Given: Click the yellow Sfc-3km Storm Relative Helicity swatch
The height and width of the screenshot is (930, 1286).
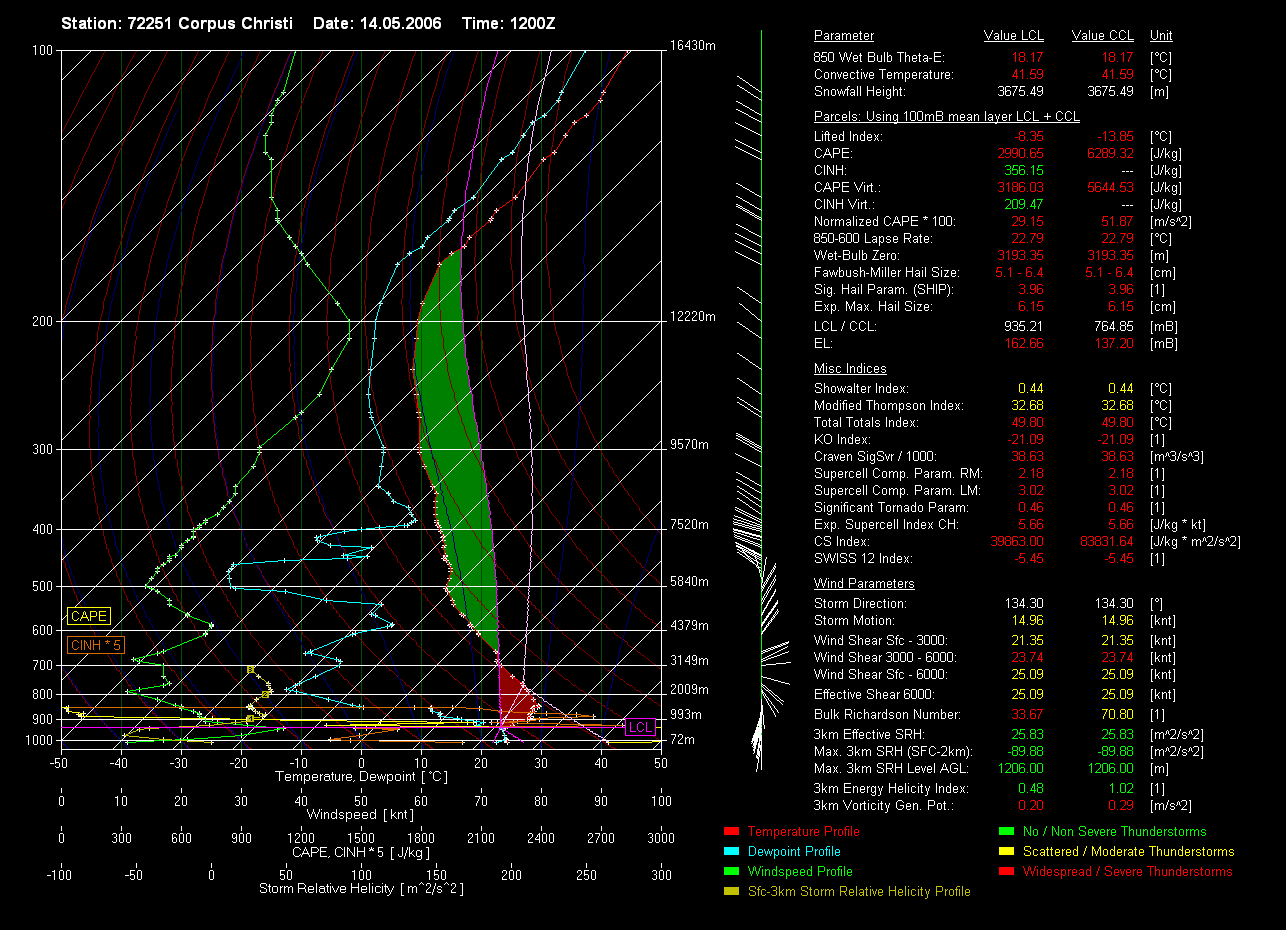Looking at the screenshot, I should pyautogui.click(x=730, y=891).
